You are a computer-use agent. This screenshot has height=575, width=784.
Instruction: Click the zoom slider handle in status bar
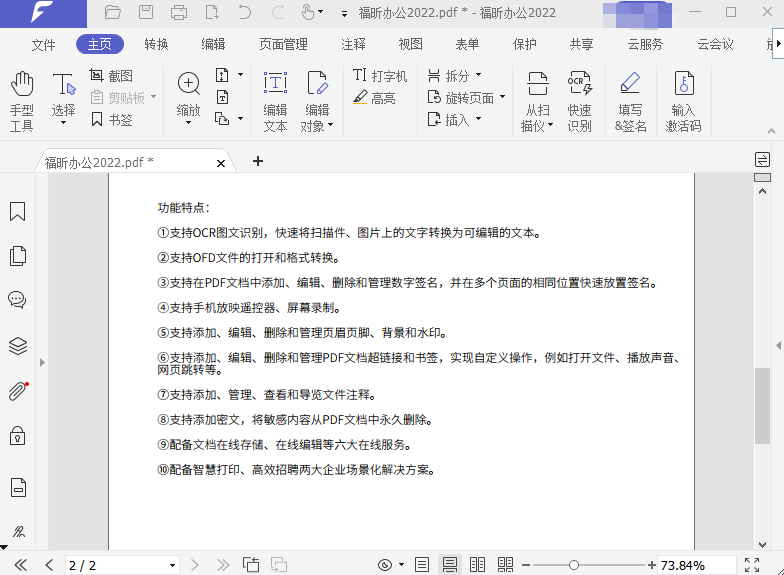click(x=573, y=565)
